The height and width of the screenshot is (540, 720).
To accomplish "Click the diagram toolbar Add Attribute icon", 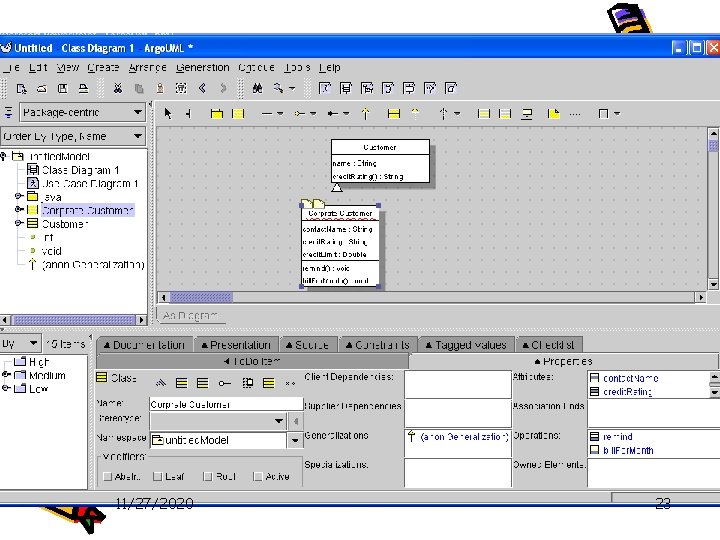I will (x=484, y=113).
